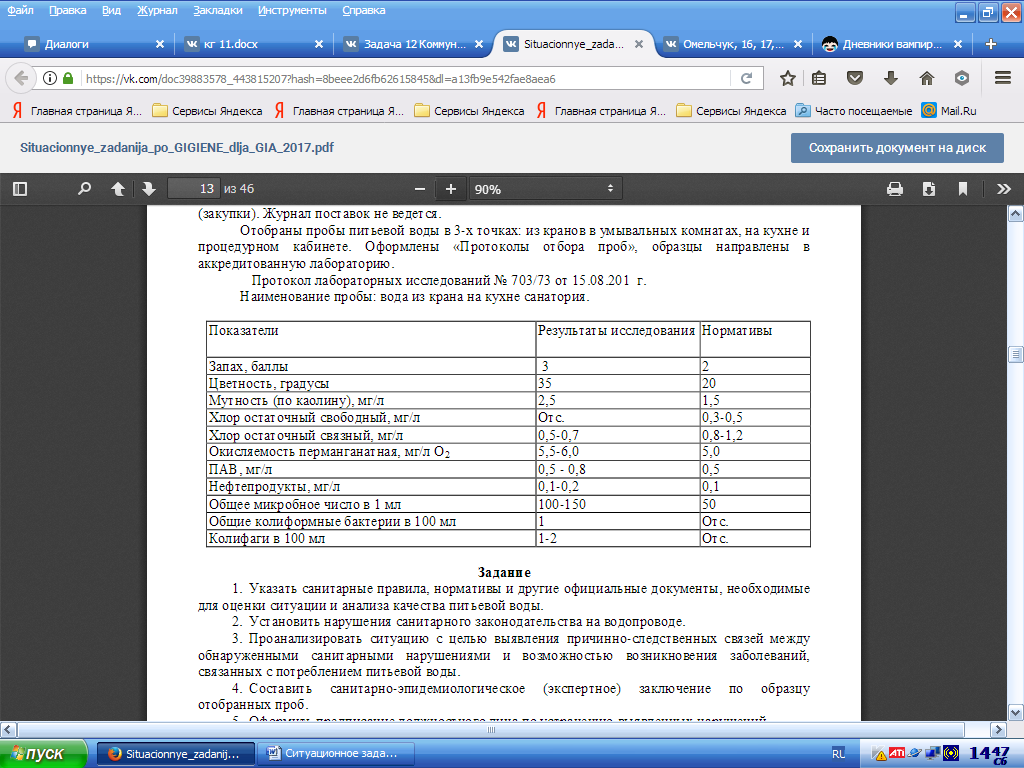Screen dimensions: 1024x768
Task: Open the Файл menu
Action: pyautogui.click(x=21, y=10)
